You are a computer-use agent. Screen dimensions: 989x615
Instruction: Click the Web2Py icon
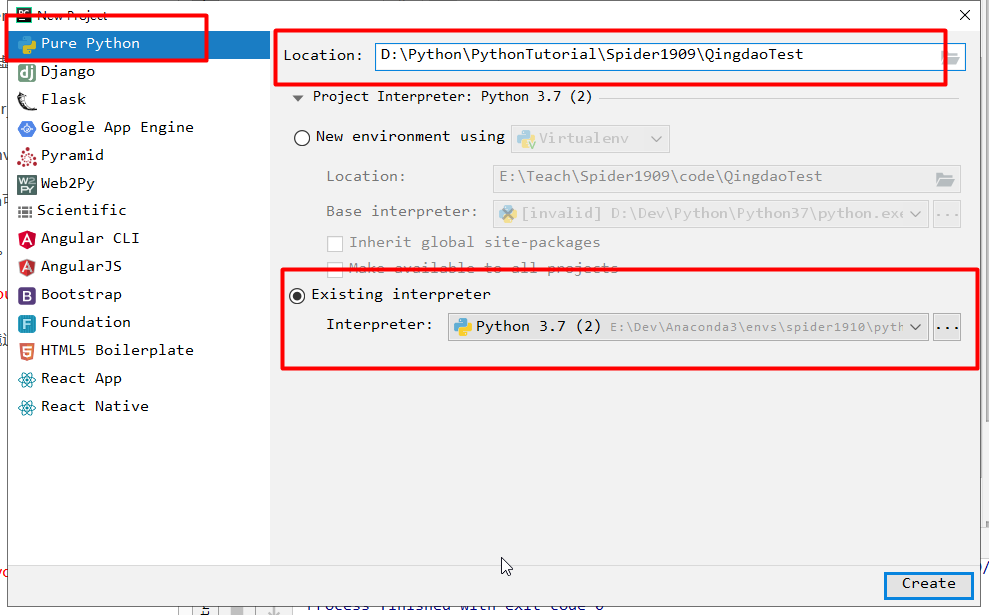[26, 184]
